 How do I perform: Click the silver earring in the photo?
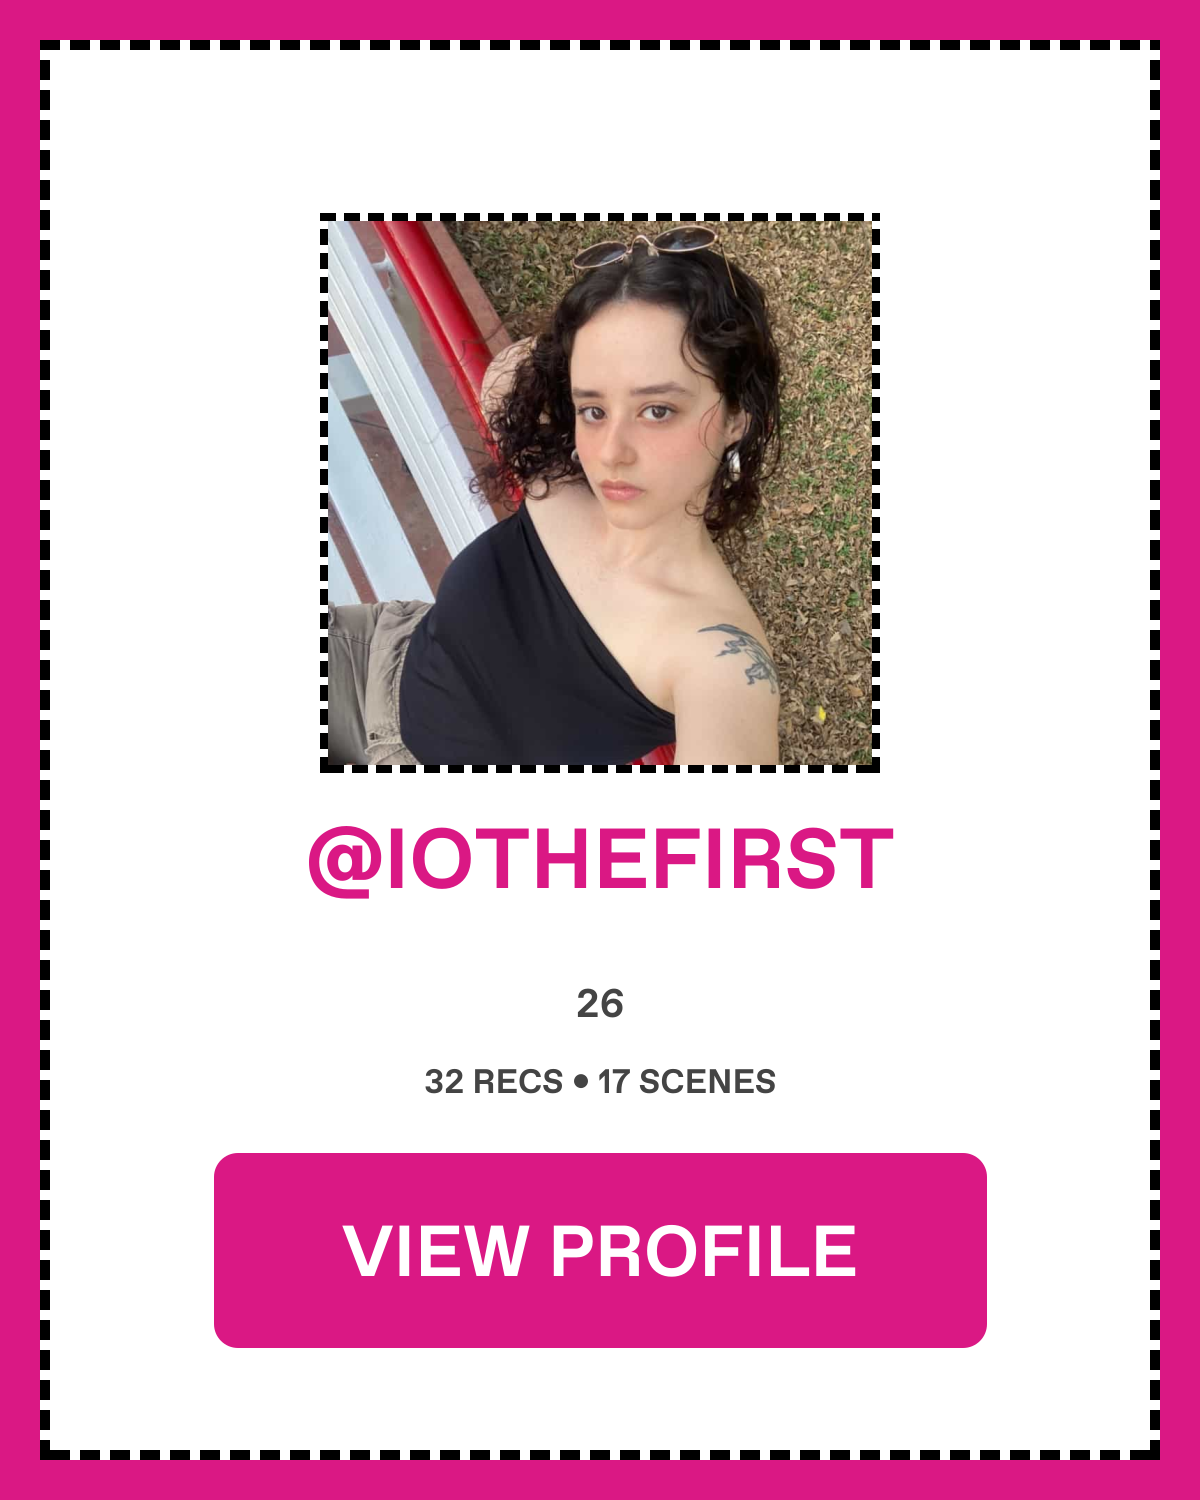point(730,463)
